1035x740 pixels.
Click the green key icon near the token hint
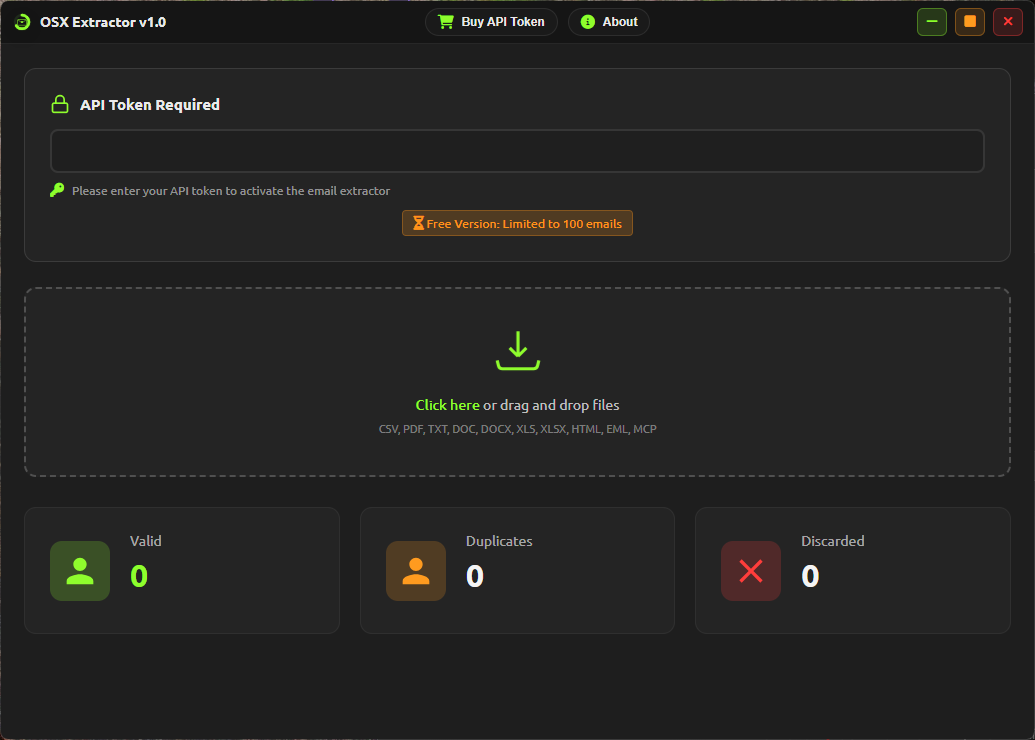[57, 190]
